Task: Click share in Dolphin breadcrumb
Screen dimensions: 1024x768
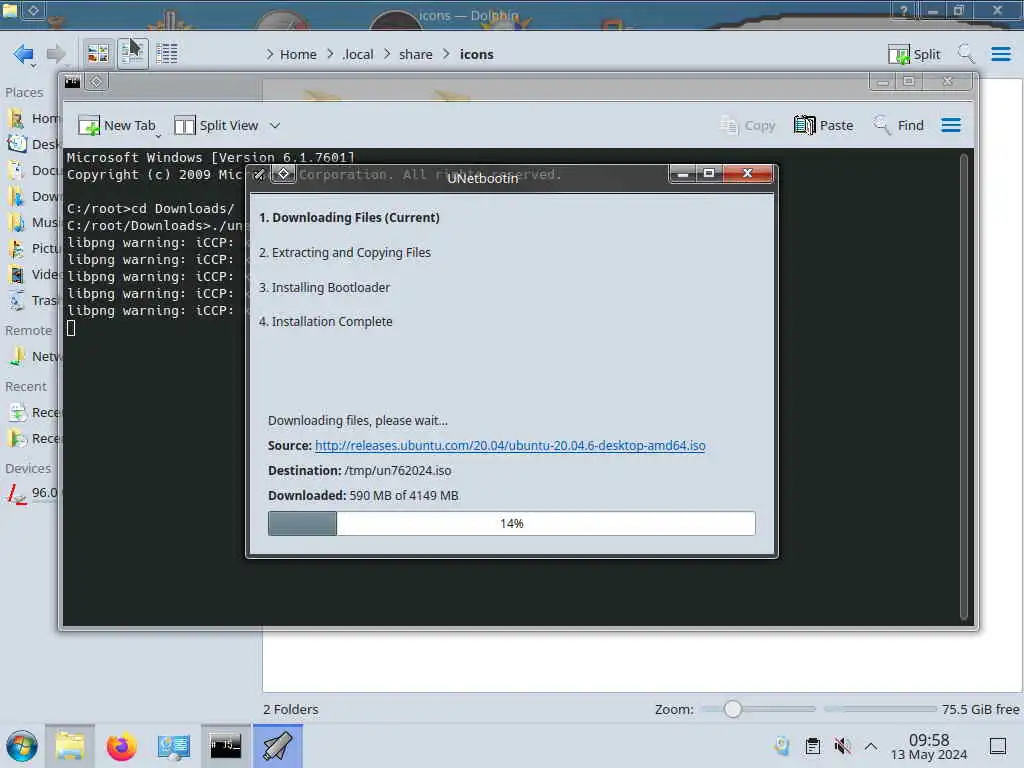Action: (x=415, y=54)
